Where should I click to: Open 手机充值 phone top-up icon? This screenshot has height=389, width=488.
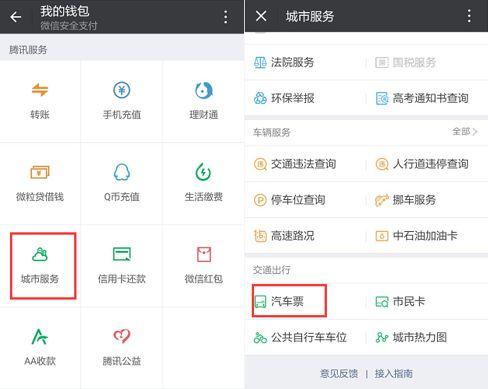[122, 90]
